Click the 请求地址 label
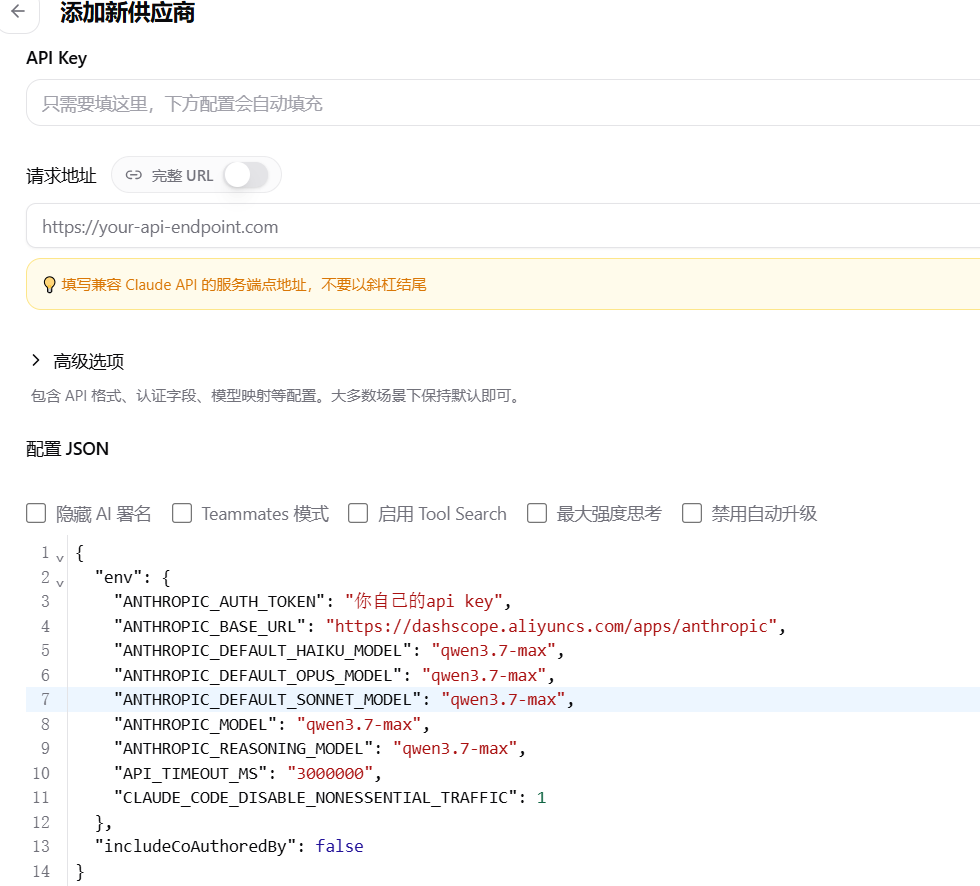 point(61,176)
